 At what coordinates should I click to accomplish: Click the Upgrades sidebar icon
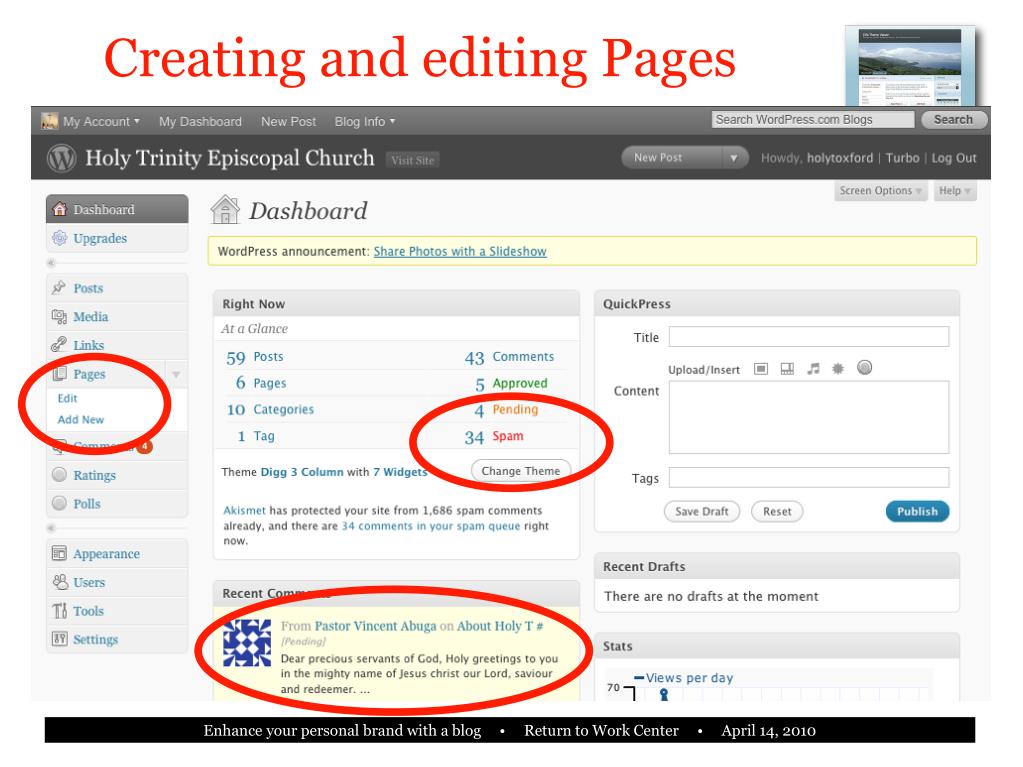pyautogui.click(x=59, y=238)
